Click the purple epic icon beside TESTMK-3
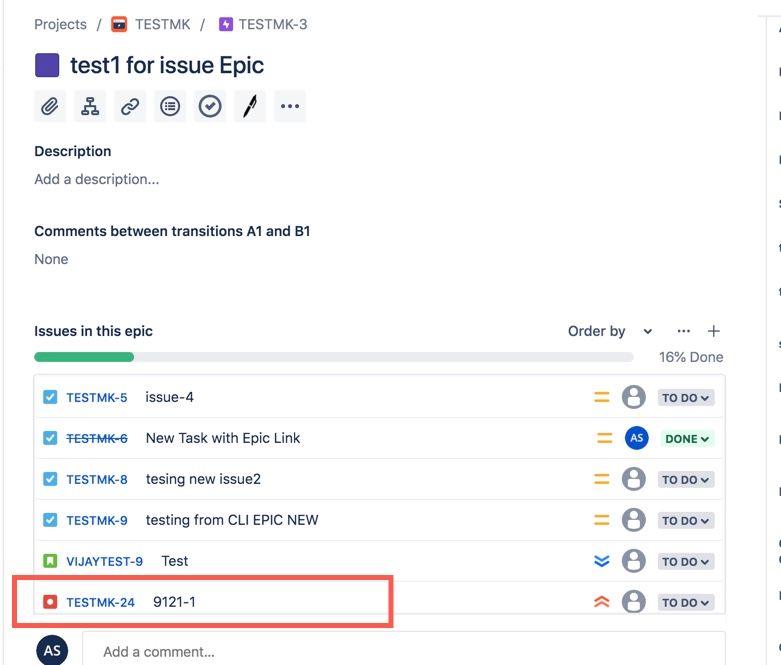The width and height of the screenshot is (781, 665). point(226,24)
